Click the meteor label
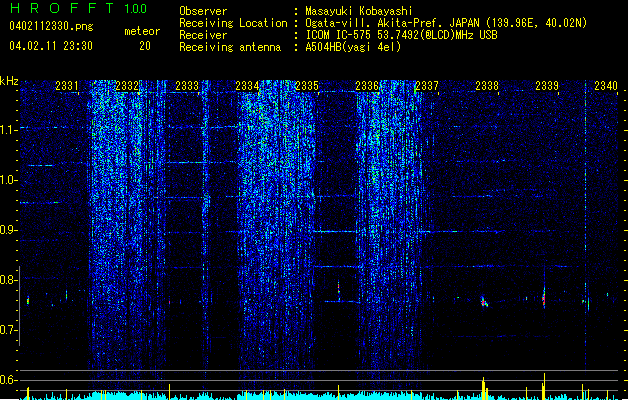This screenshot has height=400, width=629. [142, 31]
